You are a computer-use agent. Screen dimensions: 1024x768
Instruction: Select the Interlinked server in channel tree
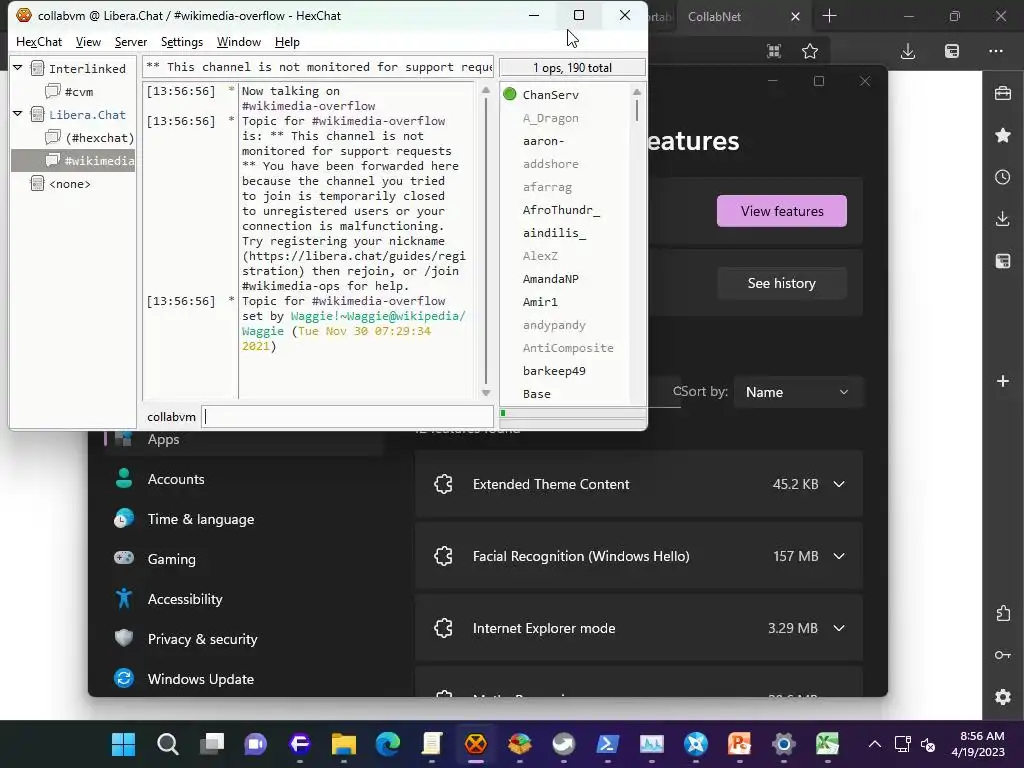pyautogui.click(x=87, y=69)
